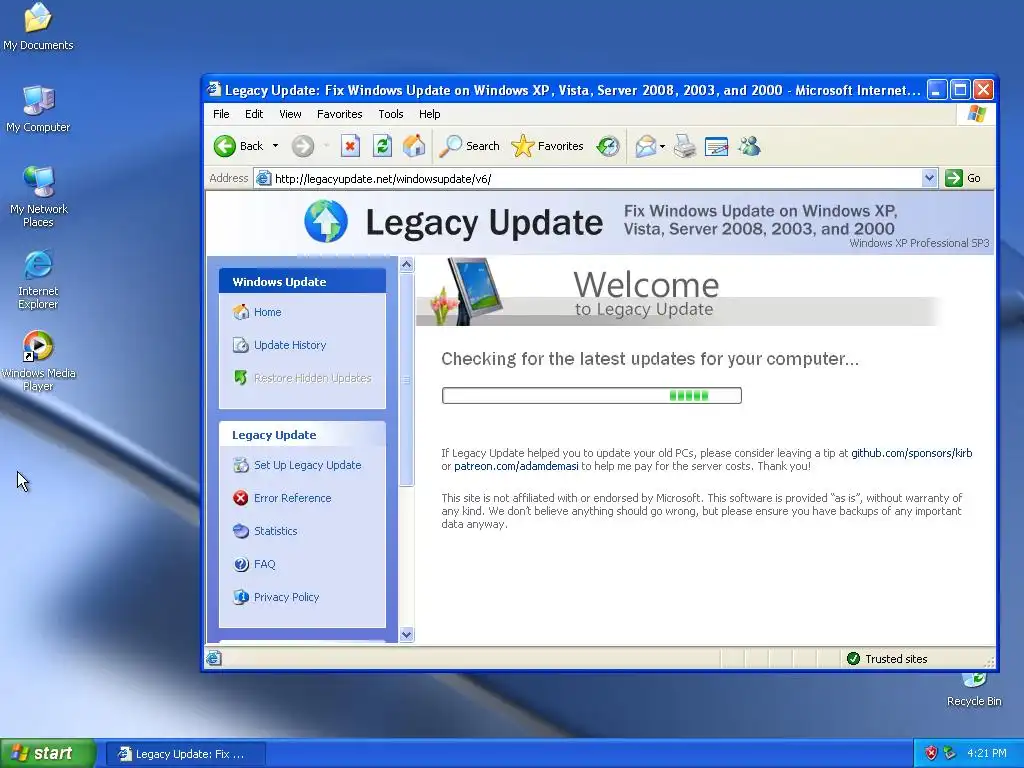Open the Back button history dropdown arrow
1024x768 pixels.
pos(276,146)
